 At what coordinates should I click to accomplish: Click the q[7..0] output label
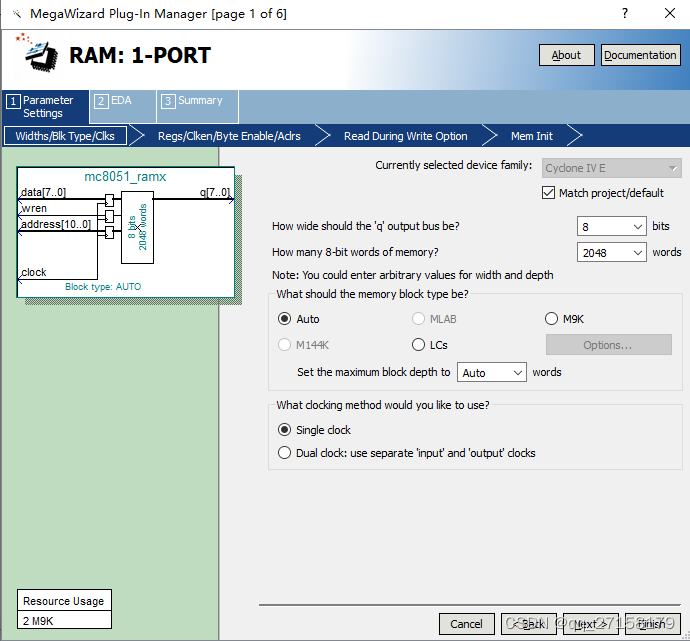pos(215,192)
